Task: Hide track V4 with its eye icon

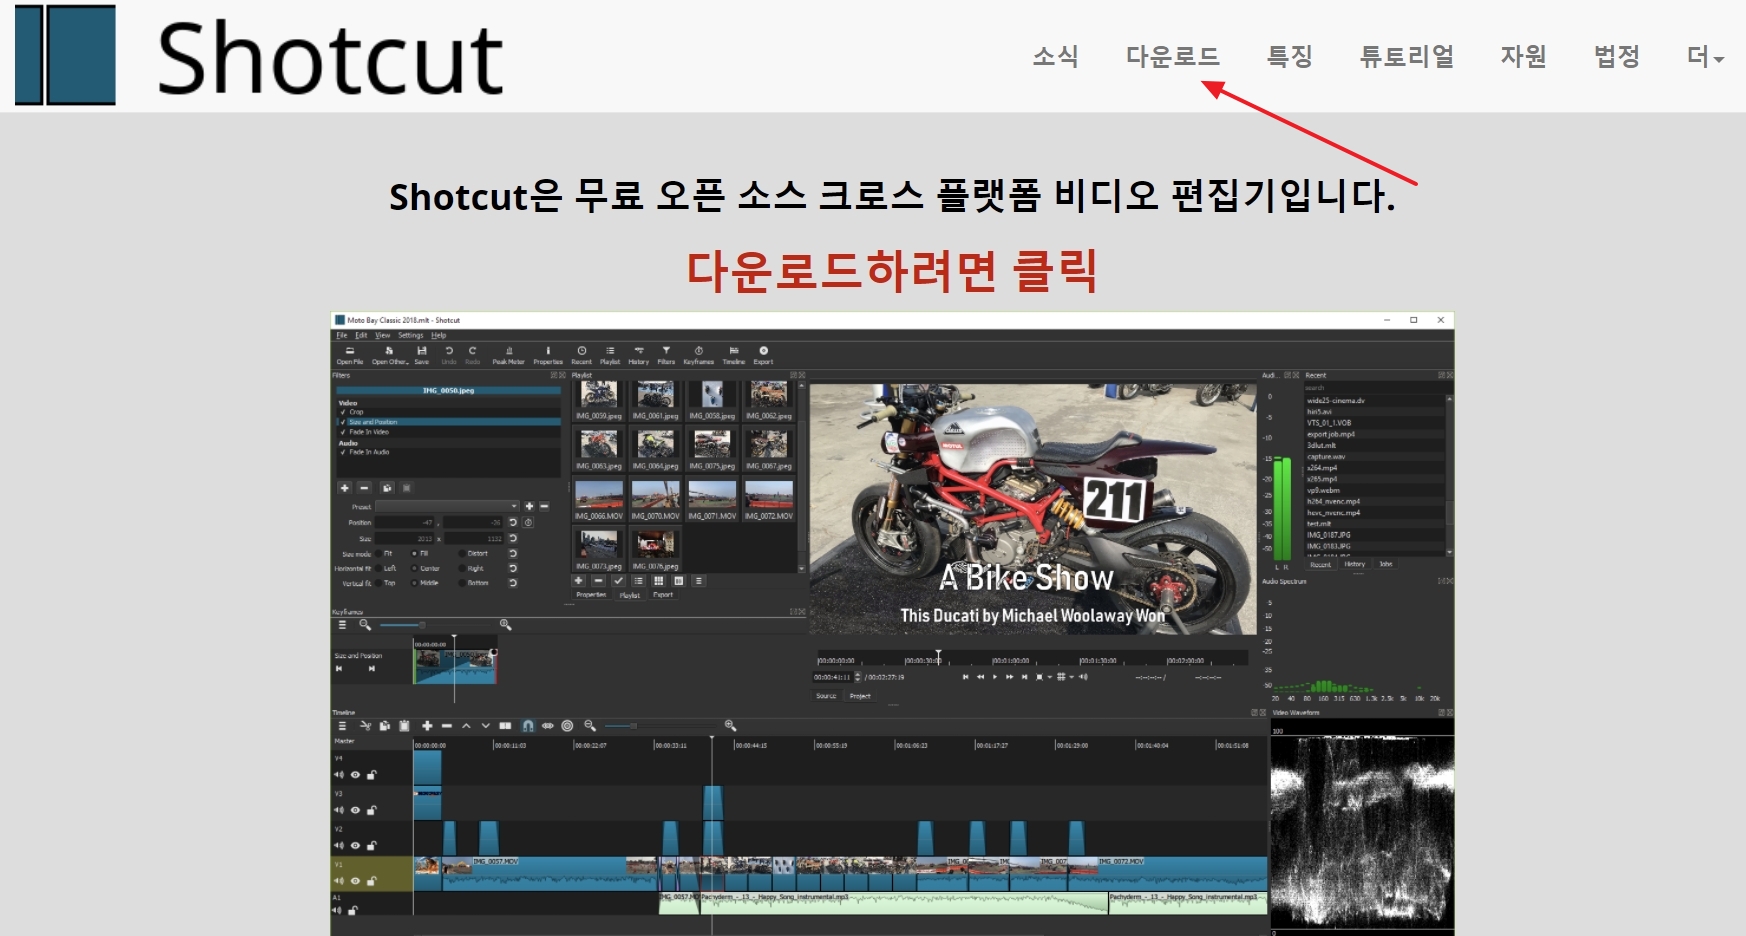Action: pos(355,775)
